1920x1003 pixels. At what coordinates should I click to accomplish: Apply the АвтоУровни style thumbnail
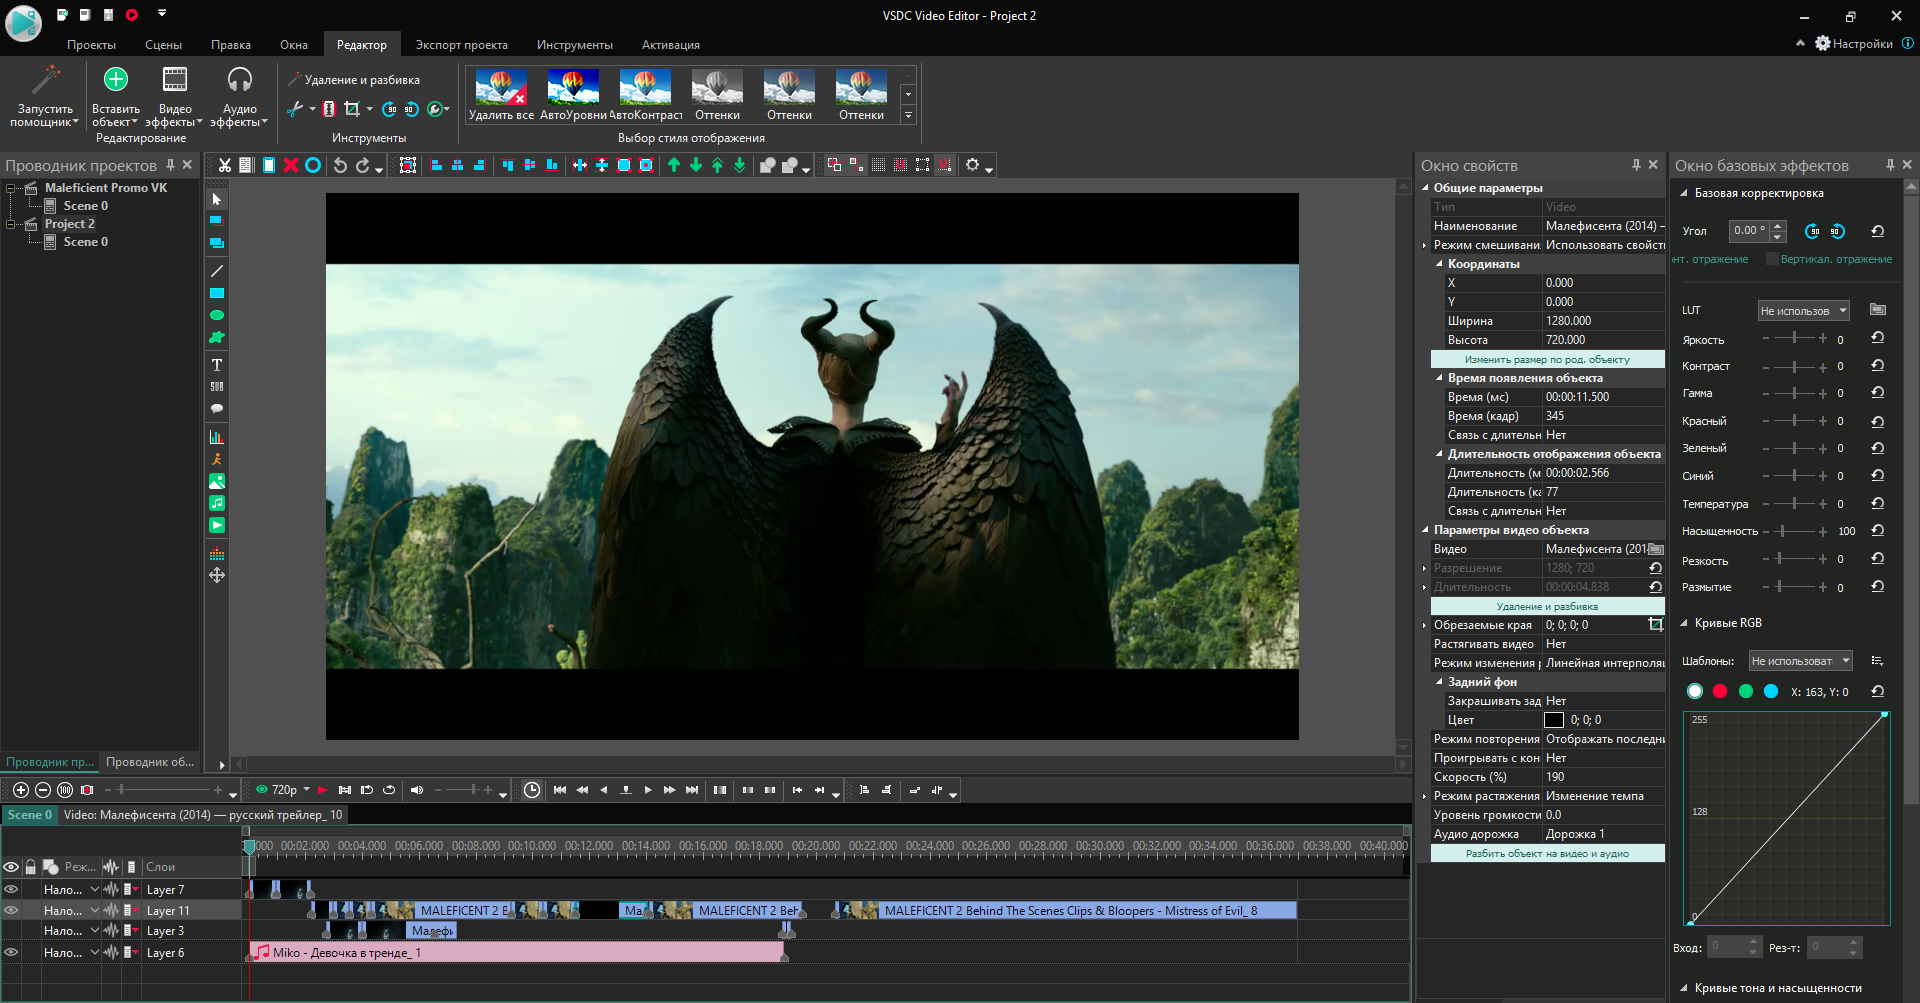(573, 96)
